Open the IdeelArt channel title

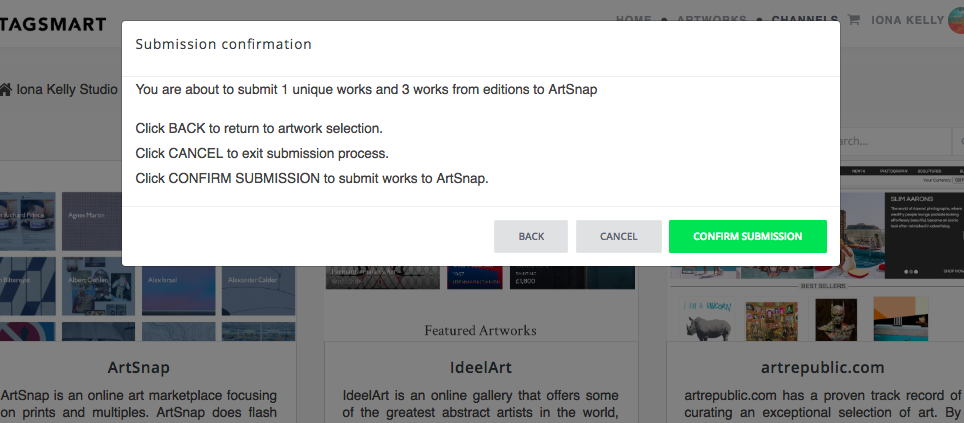pos(480,368)
